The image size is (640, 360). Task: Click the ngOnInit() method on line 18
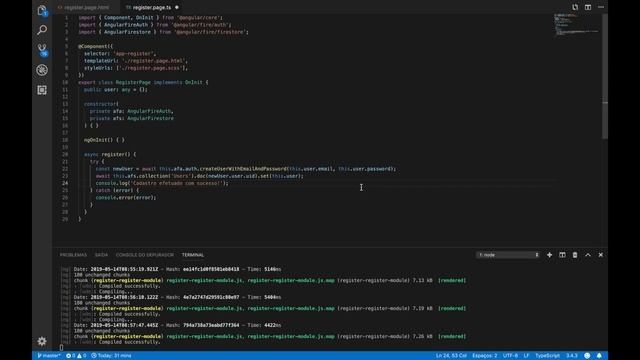tap(104, 140)
